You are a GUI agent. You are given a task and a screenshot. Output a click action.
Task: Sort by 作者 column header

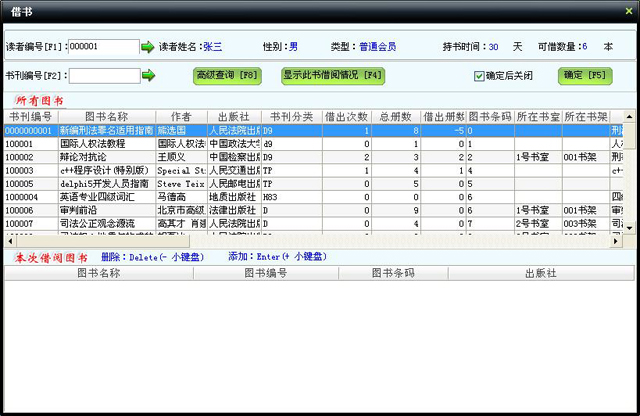pyautogui.click(x=180, y=117)
